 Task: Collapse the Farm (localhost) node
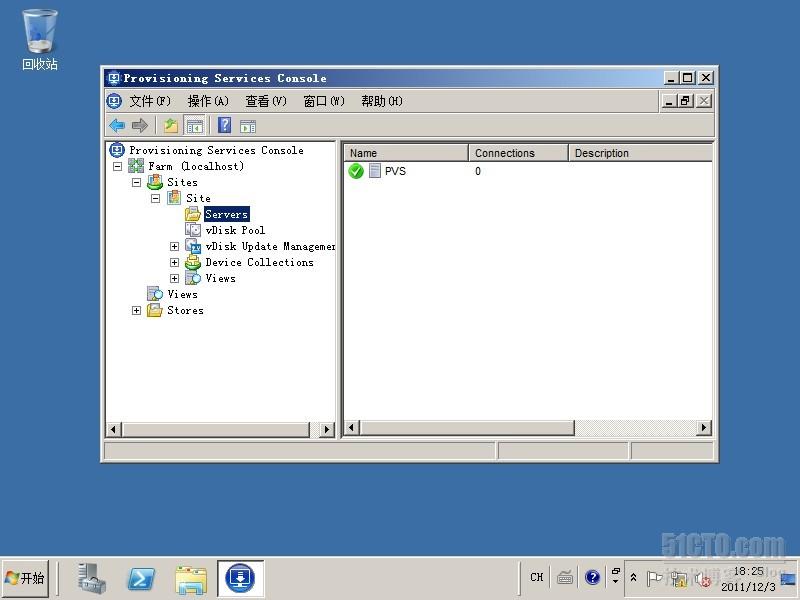tap(117, 166)
